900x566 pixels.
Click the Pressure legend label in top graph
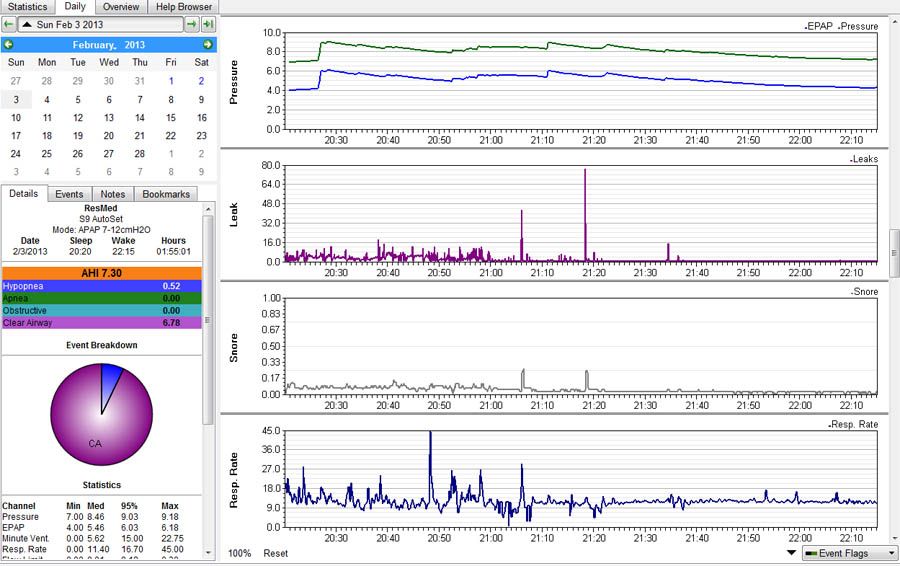coord(858,26)
